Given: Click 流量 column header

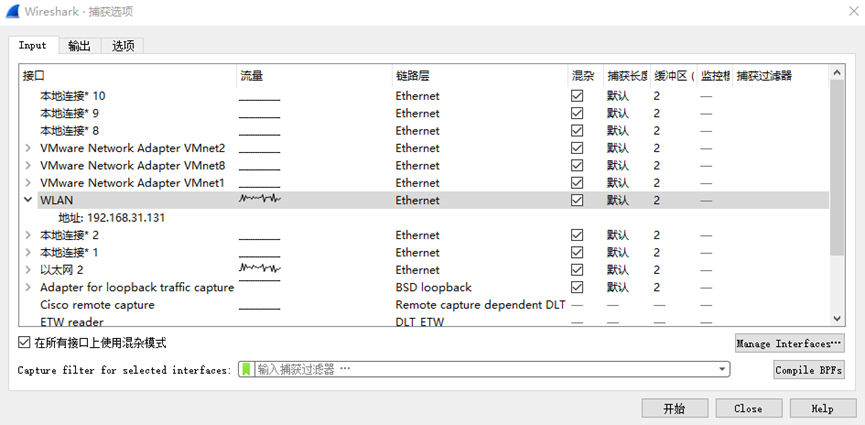Looking at the screenshot, I should 314,76.
